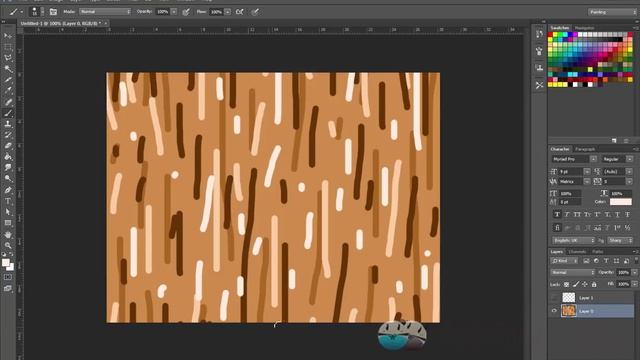Open layer blend mode Normal dropdown
640x360 pixels.
click(x=573, y=272)
